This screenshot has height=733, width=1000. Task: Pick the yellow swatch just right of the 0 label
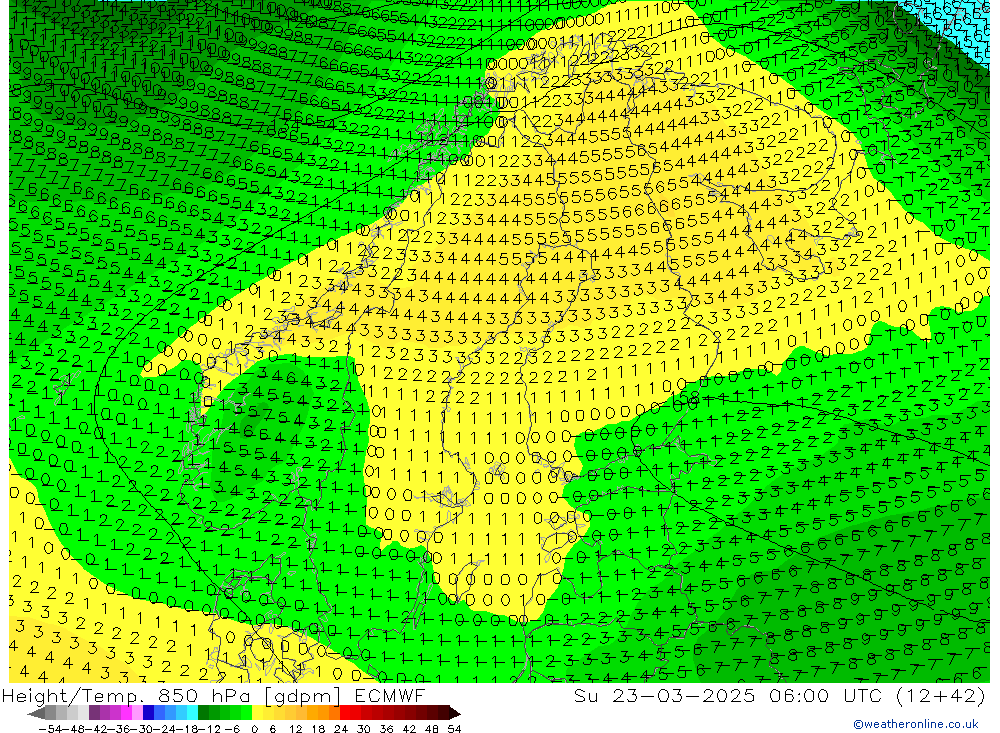(x=258, y=713)
